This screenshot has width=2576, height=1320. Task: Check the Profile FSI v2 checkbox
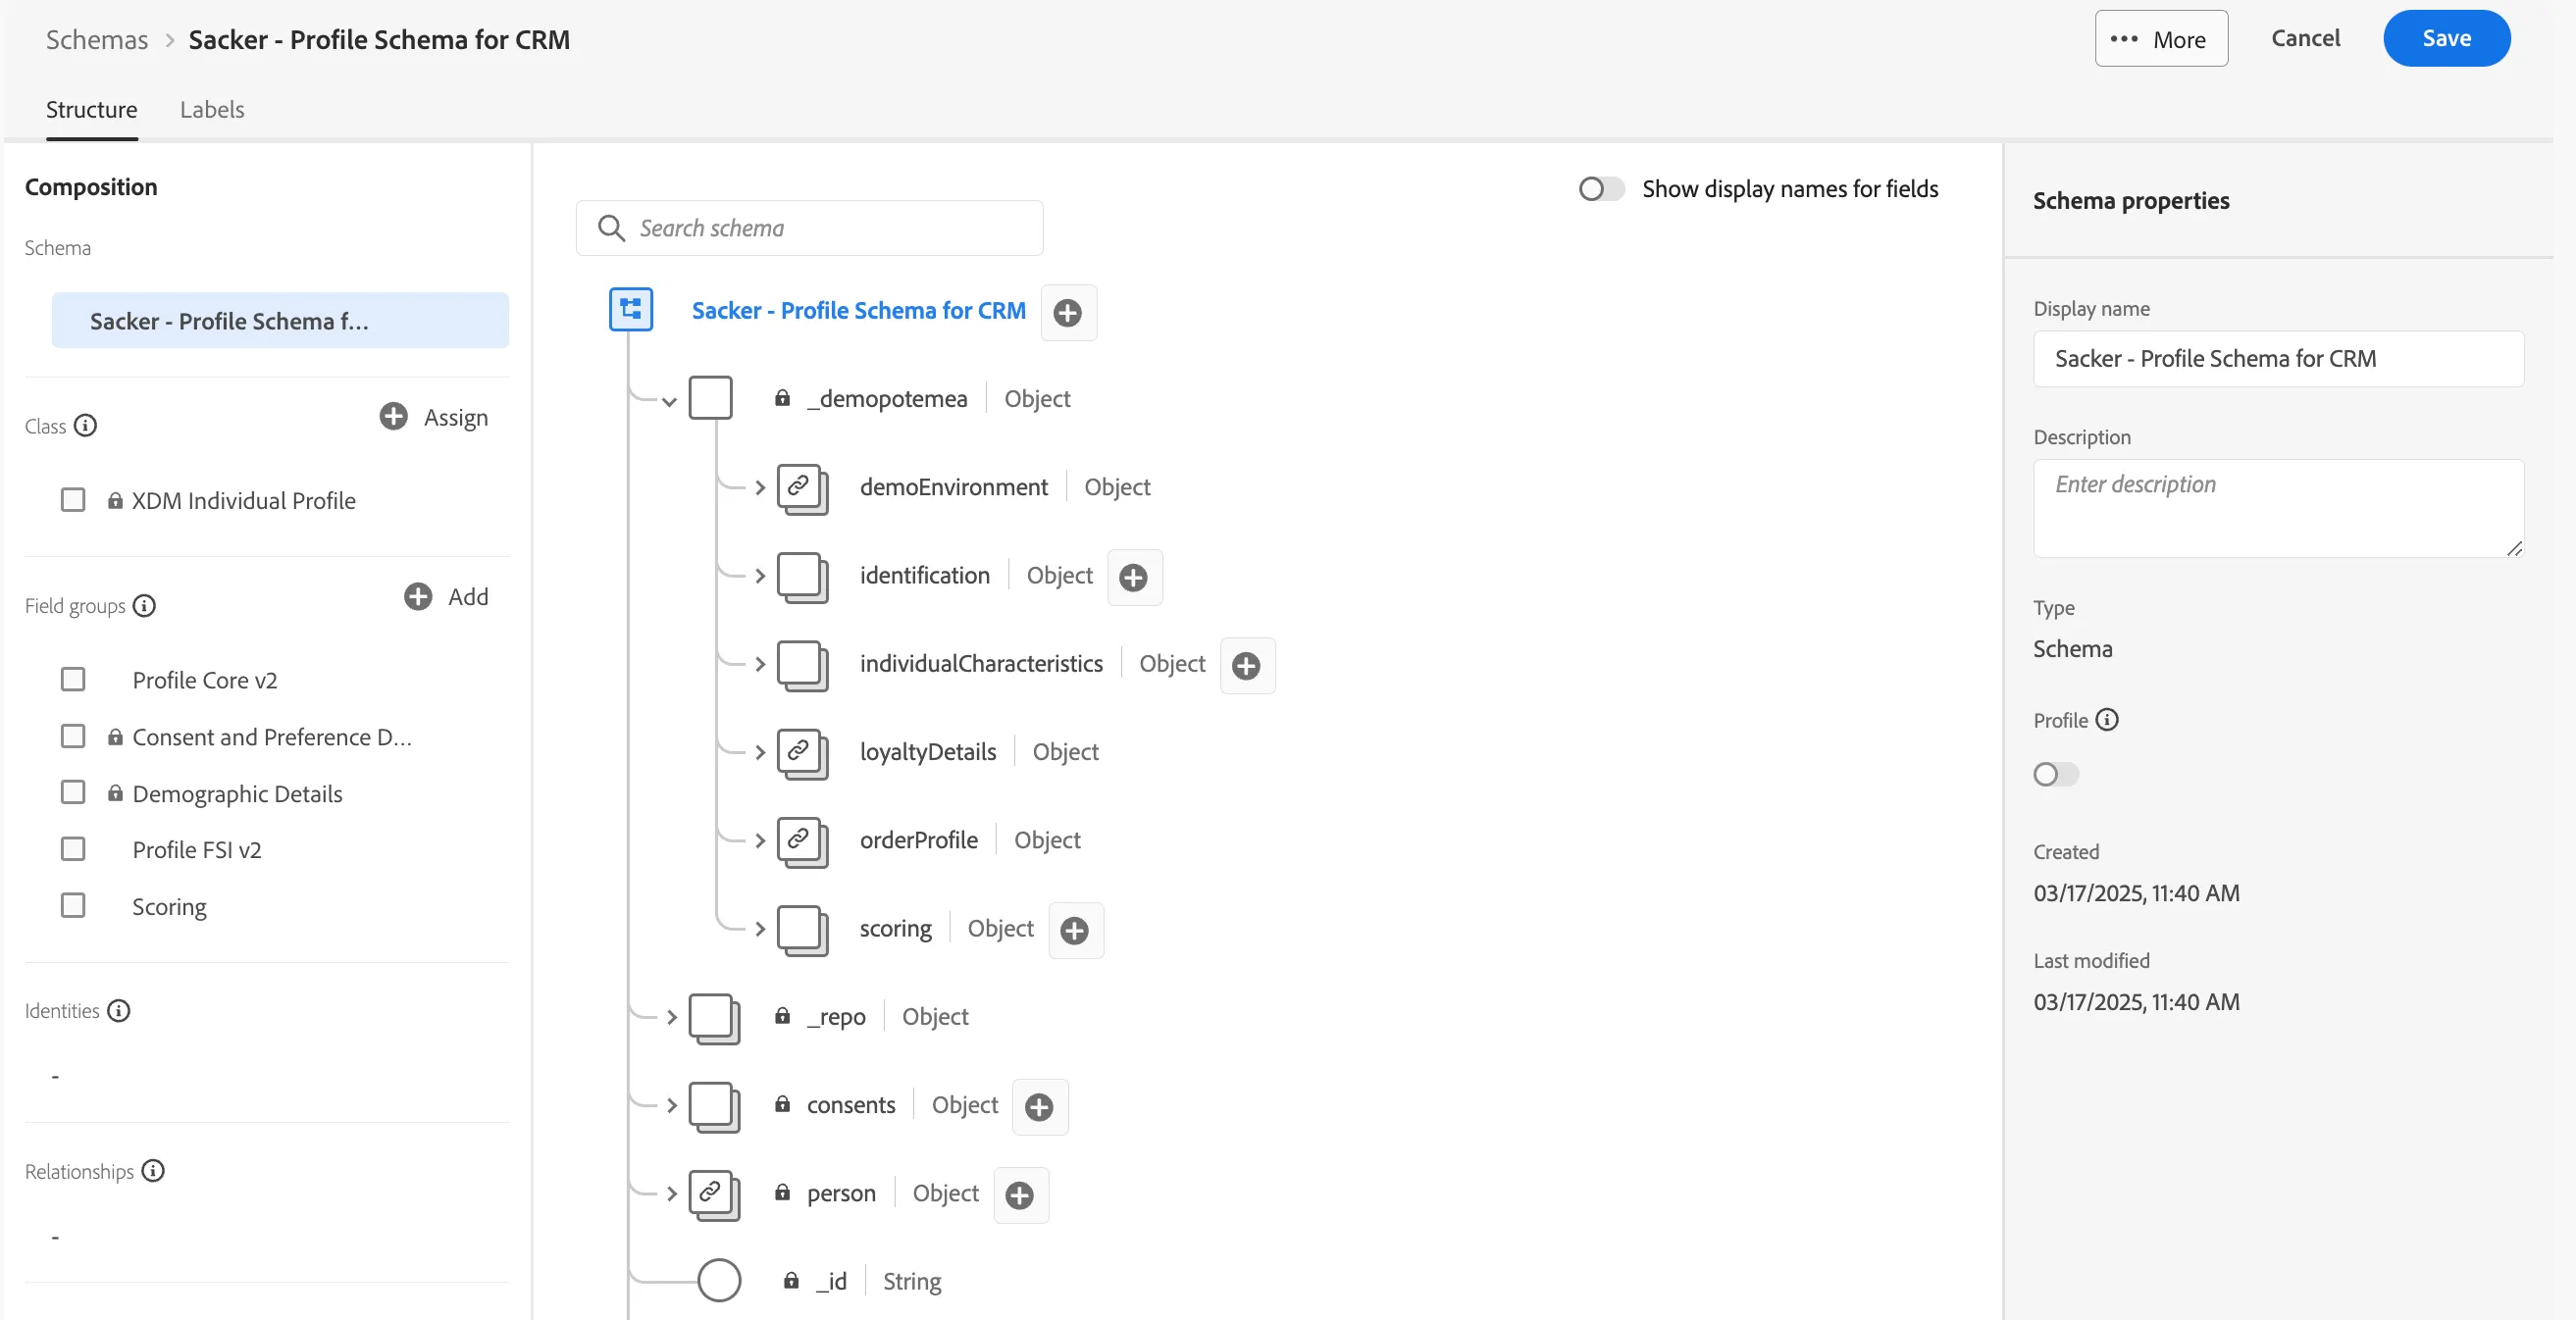coord(73,850)
